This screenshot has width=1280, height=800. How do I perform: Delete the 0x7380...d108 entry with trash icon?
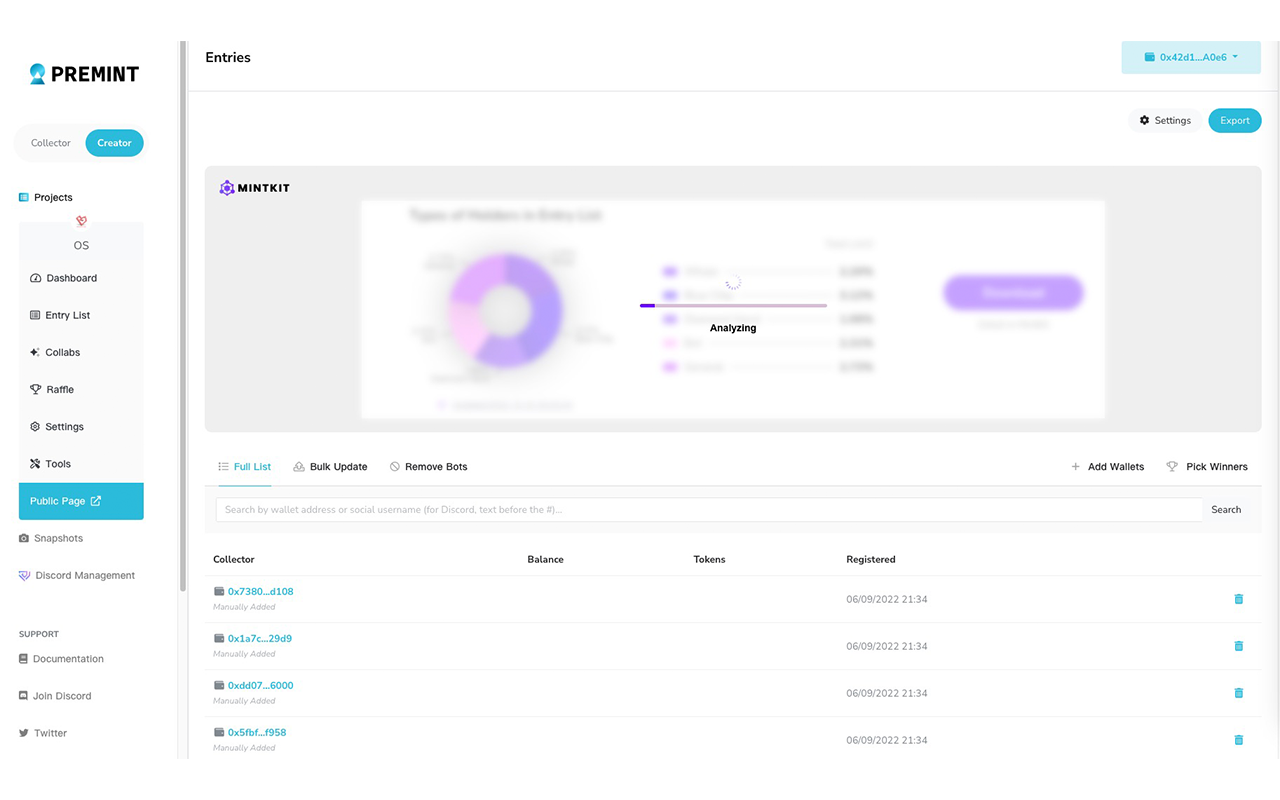(x=1238, y=599)
